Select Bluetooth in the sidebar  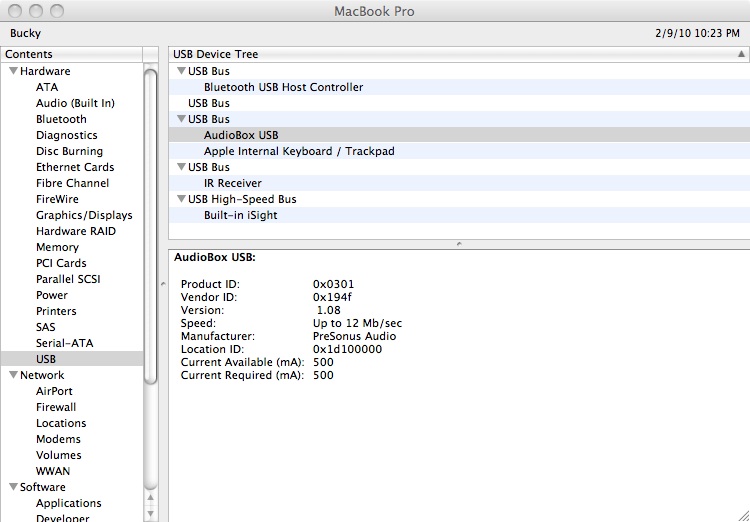click(61, 119)
